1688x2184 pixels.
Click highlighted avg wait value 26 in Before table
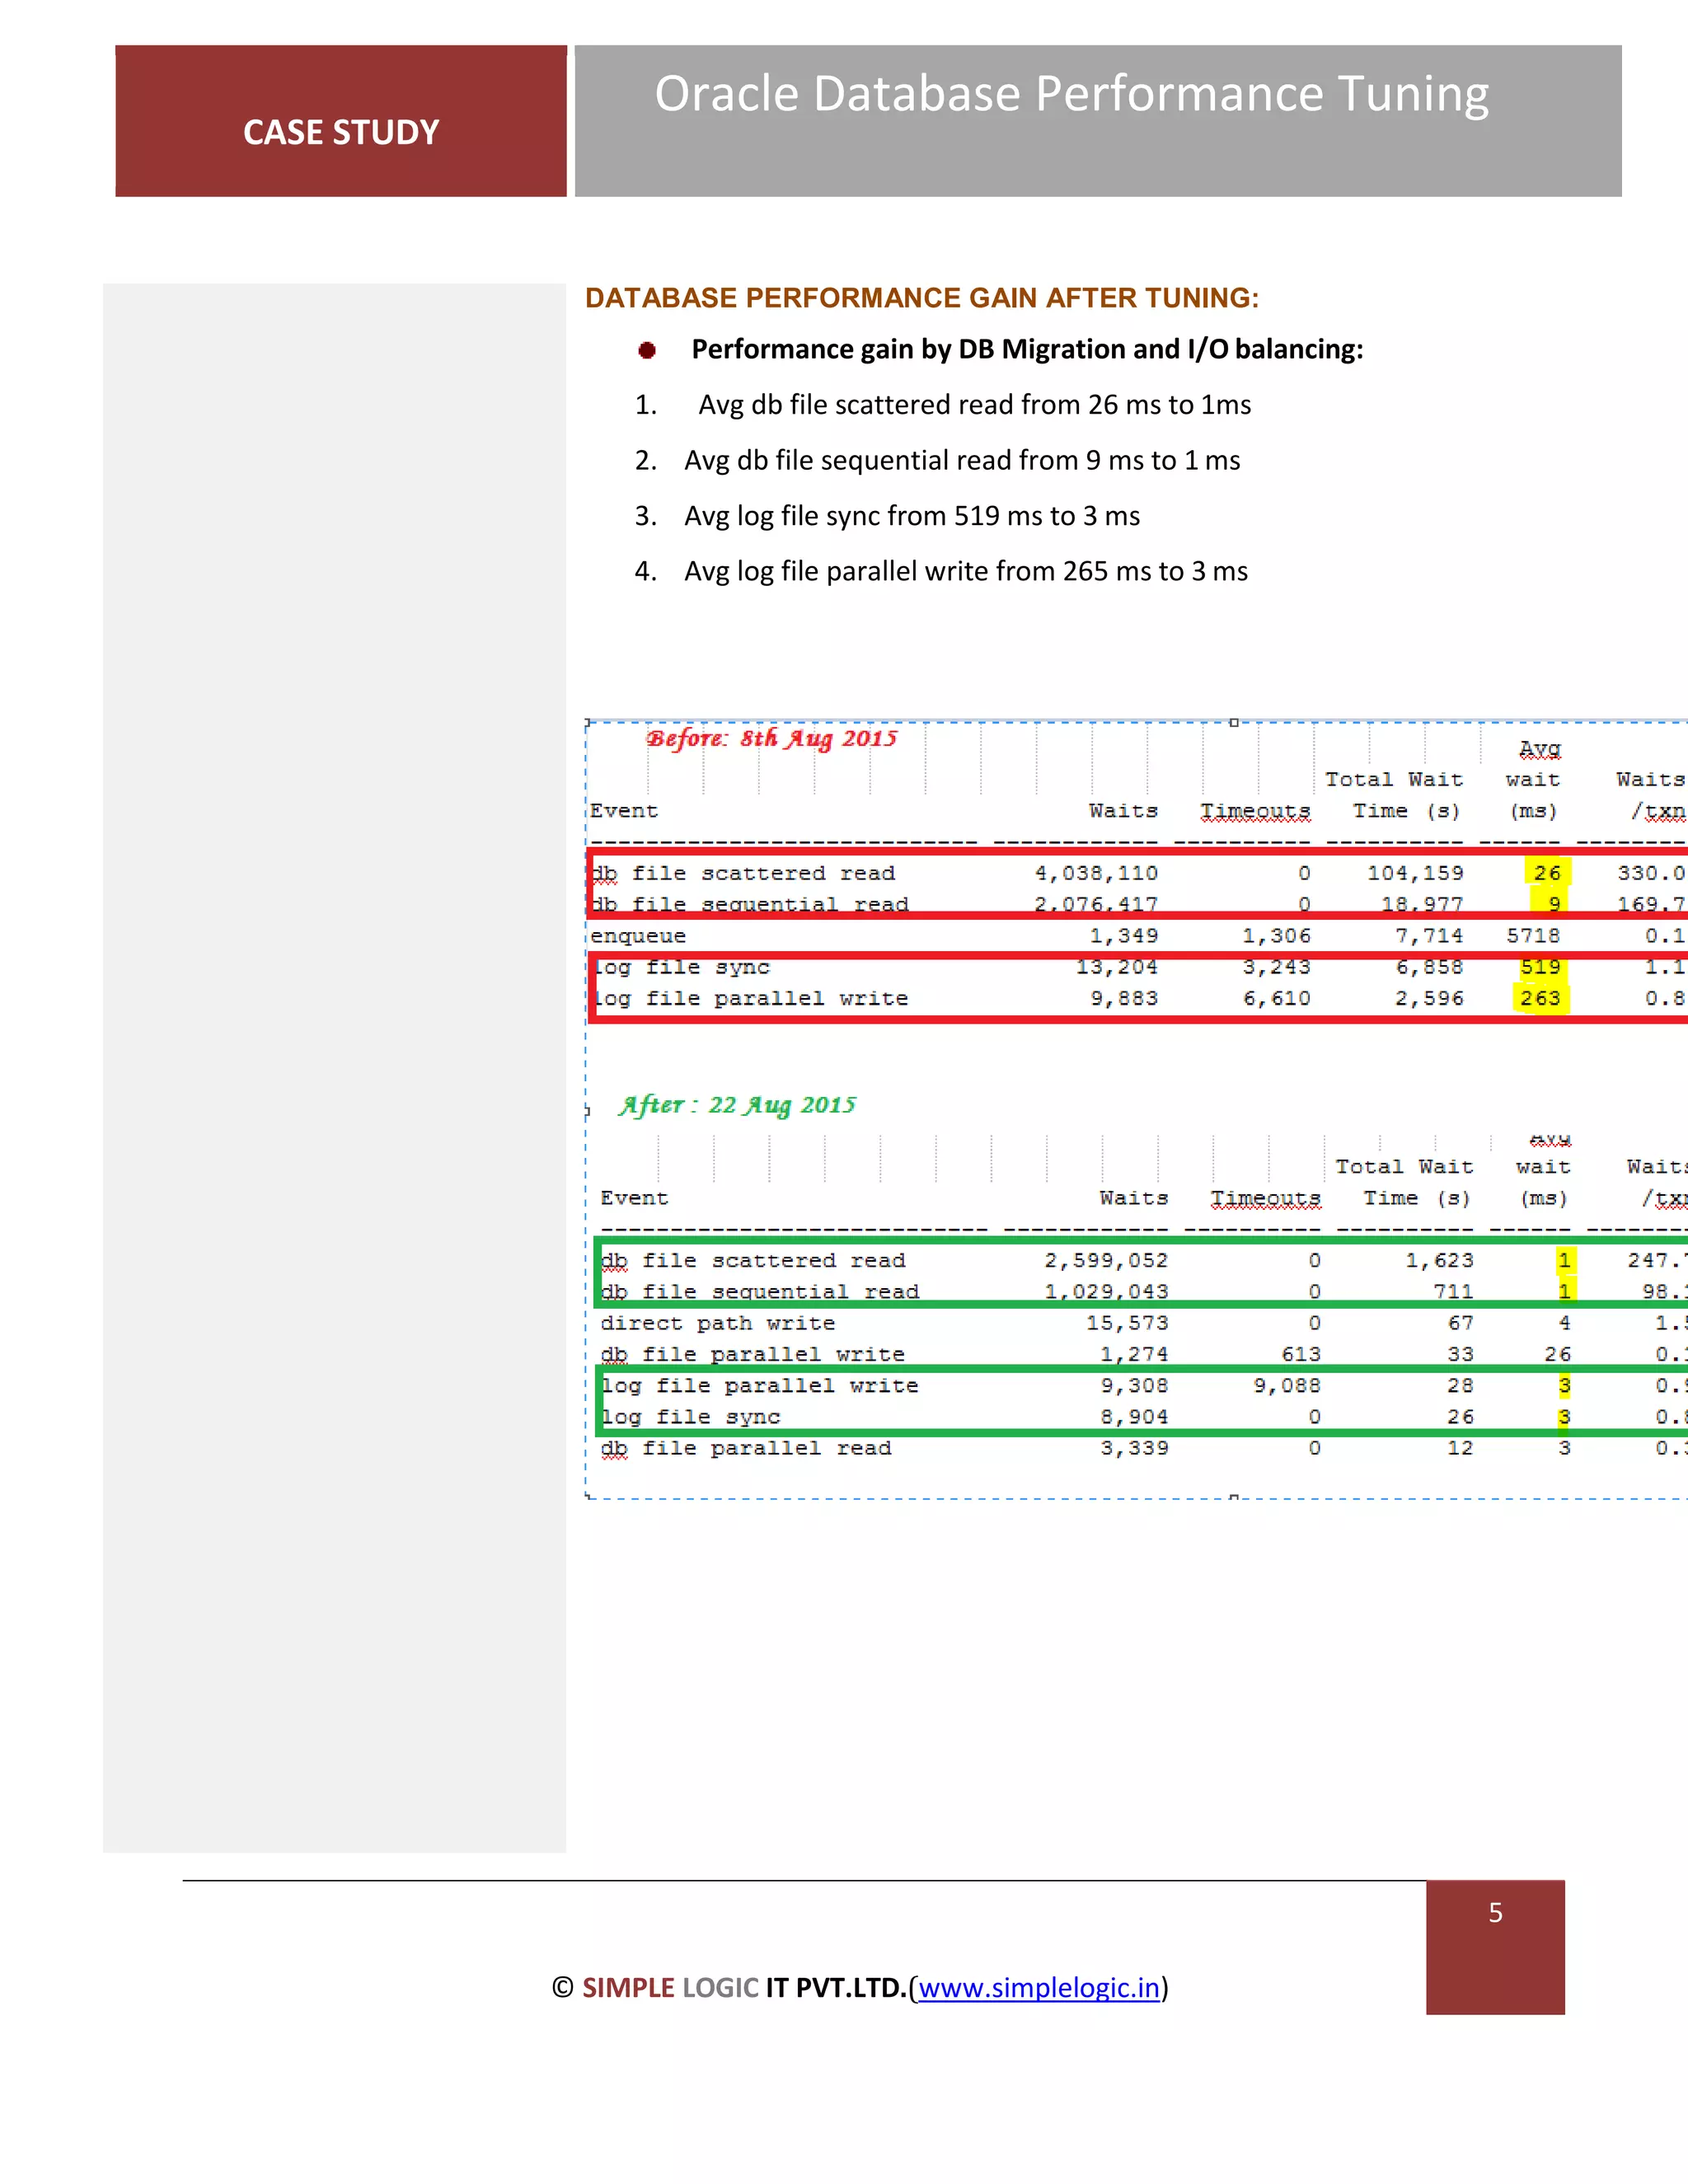[1547, 873]
